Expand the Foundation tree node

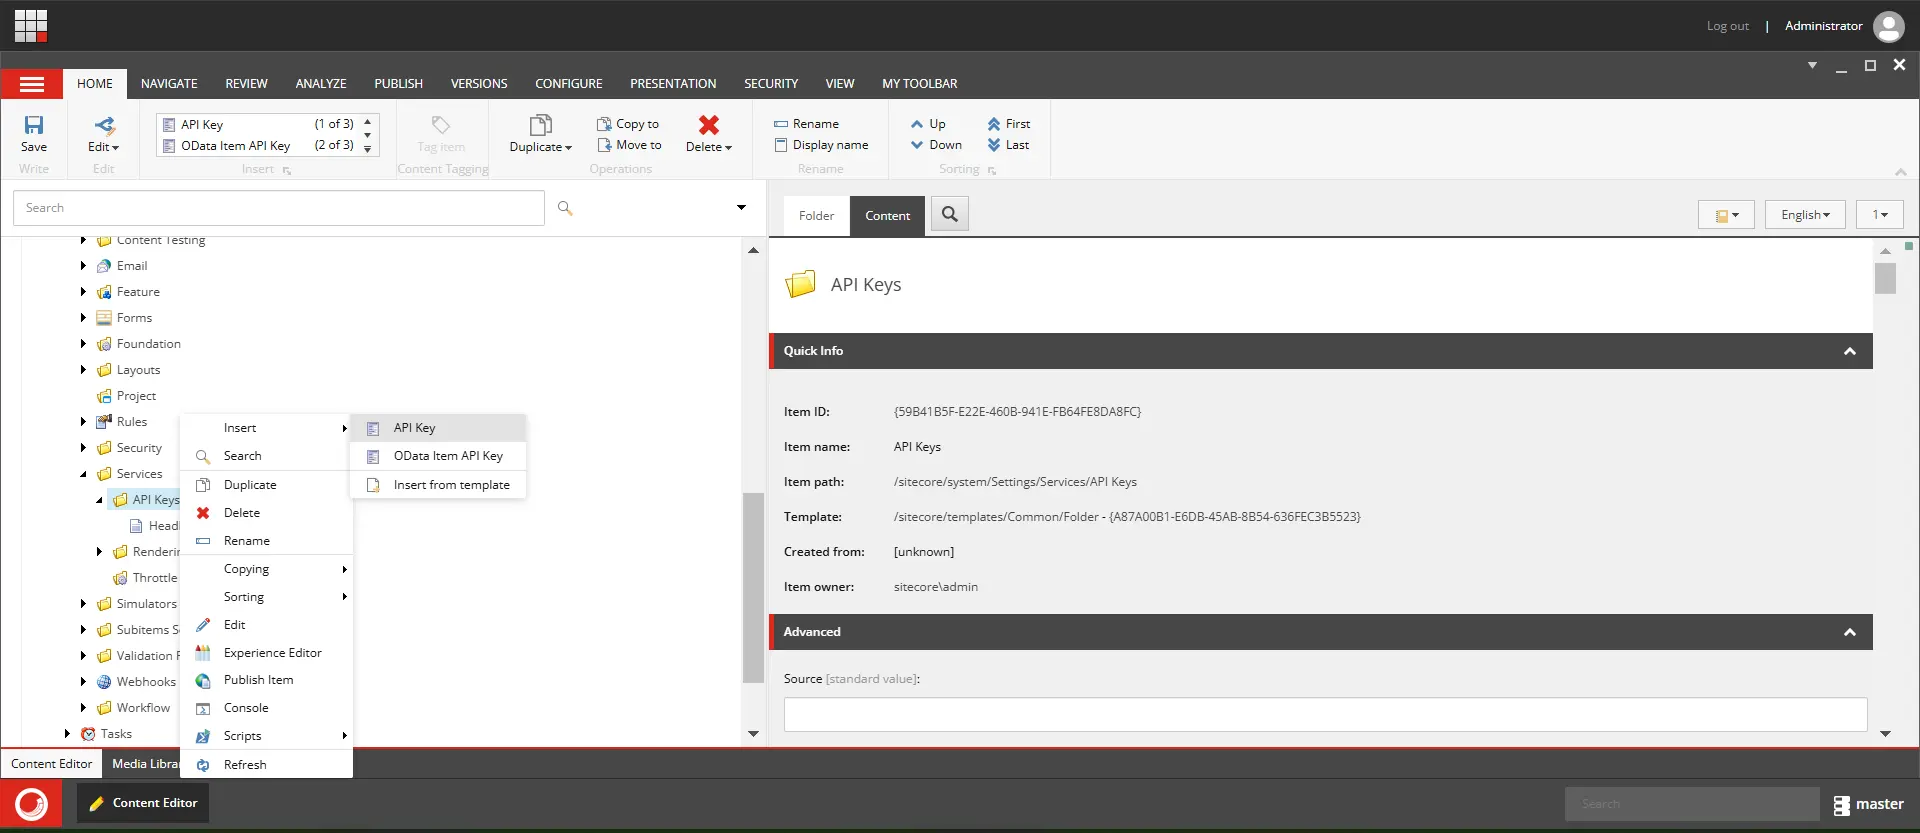point(83,344)
